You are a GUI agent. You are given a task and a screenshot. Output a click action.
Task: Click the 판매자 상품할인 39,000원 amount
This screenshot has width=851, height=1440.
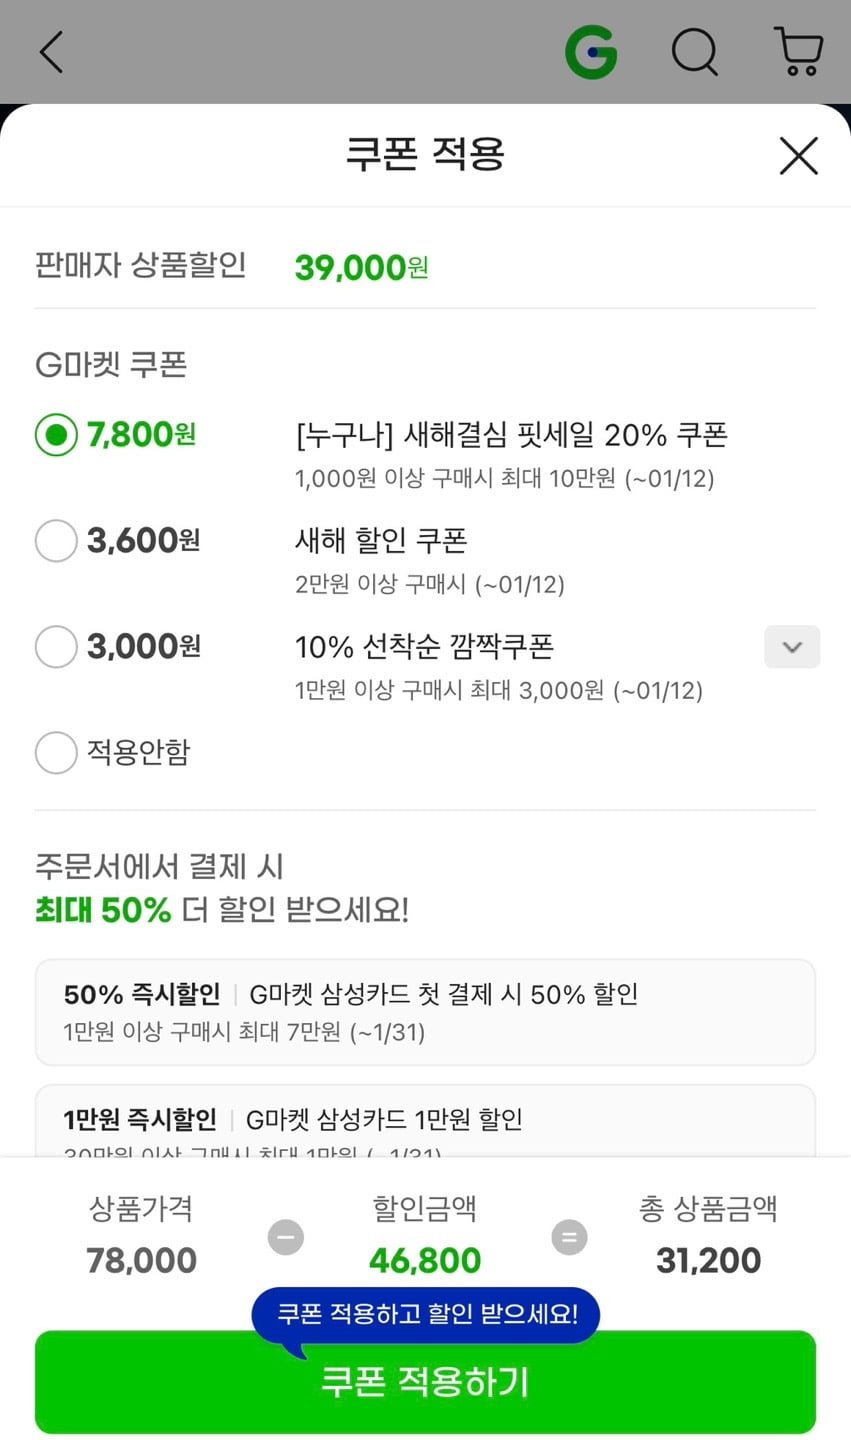[361, 268]
